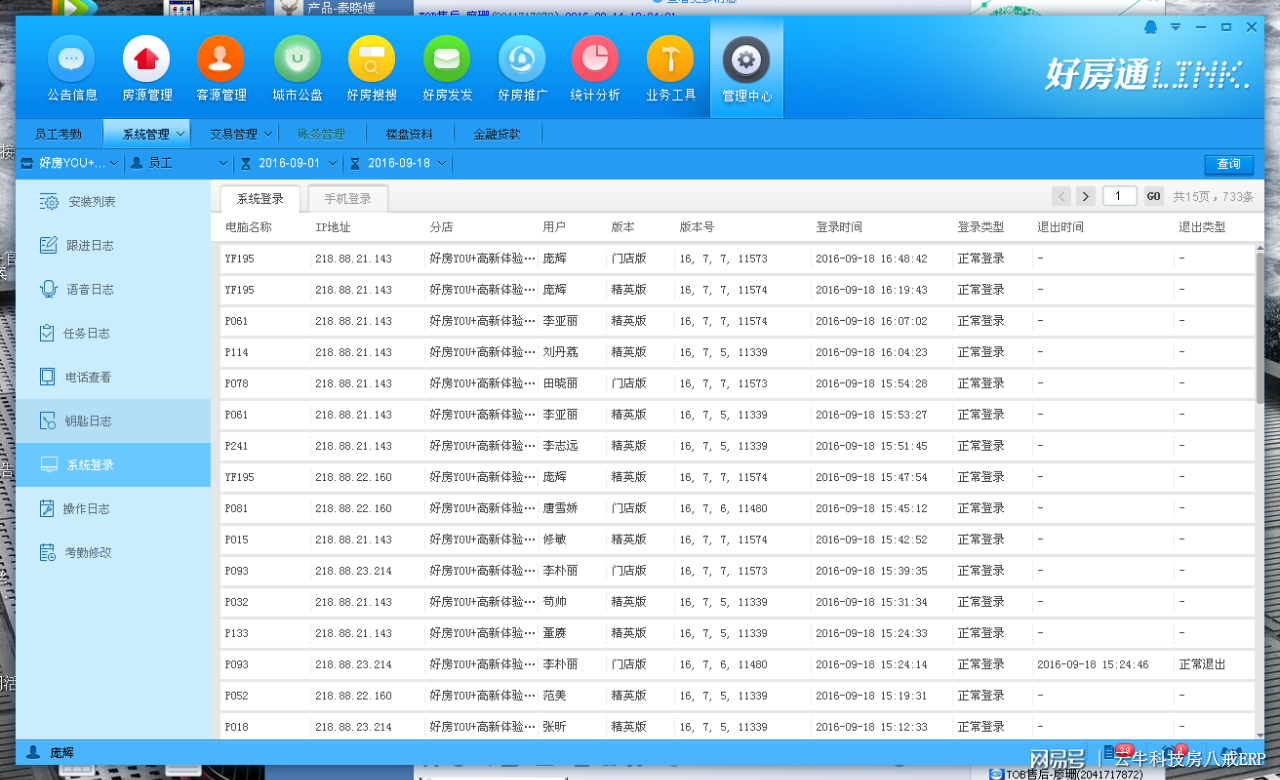Screen dimensions: 1280x780
Task: Open 好房推广 promotion icon
Action: [521, 67]
